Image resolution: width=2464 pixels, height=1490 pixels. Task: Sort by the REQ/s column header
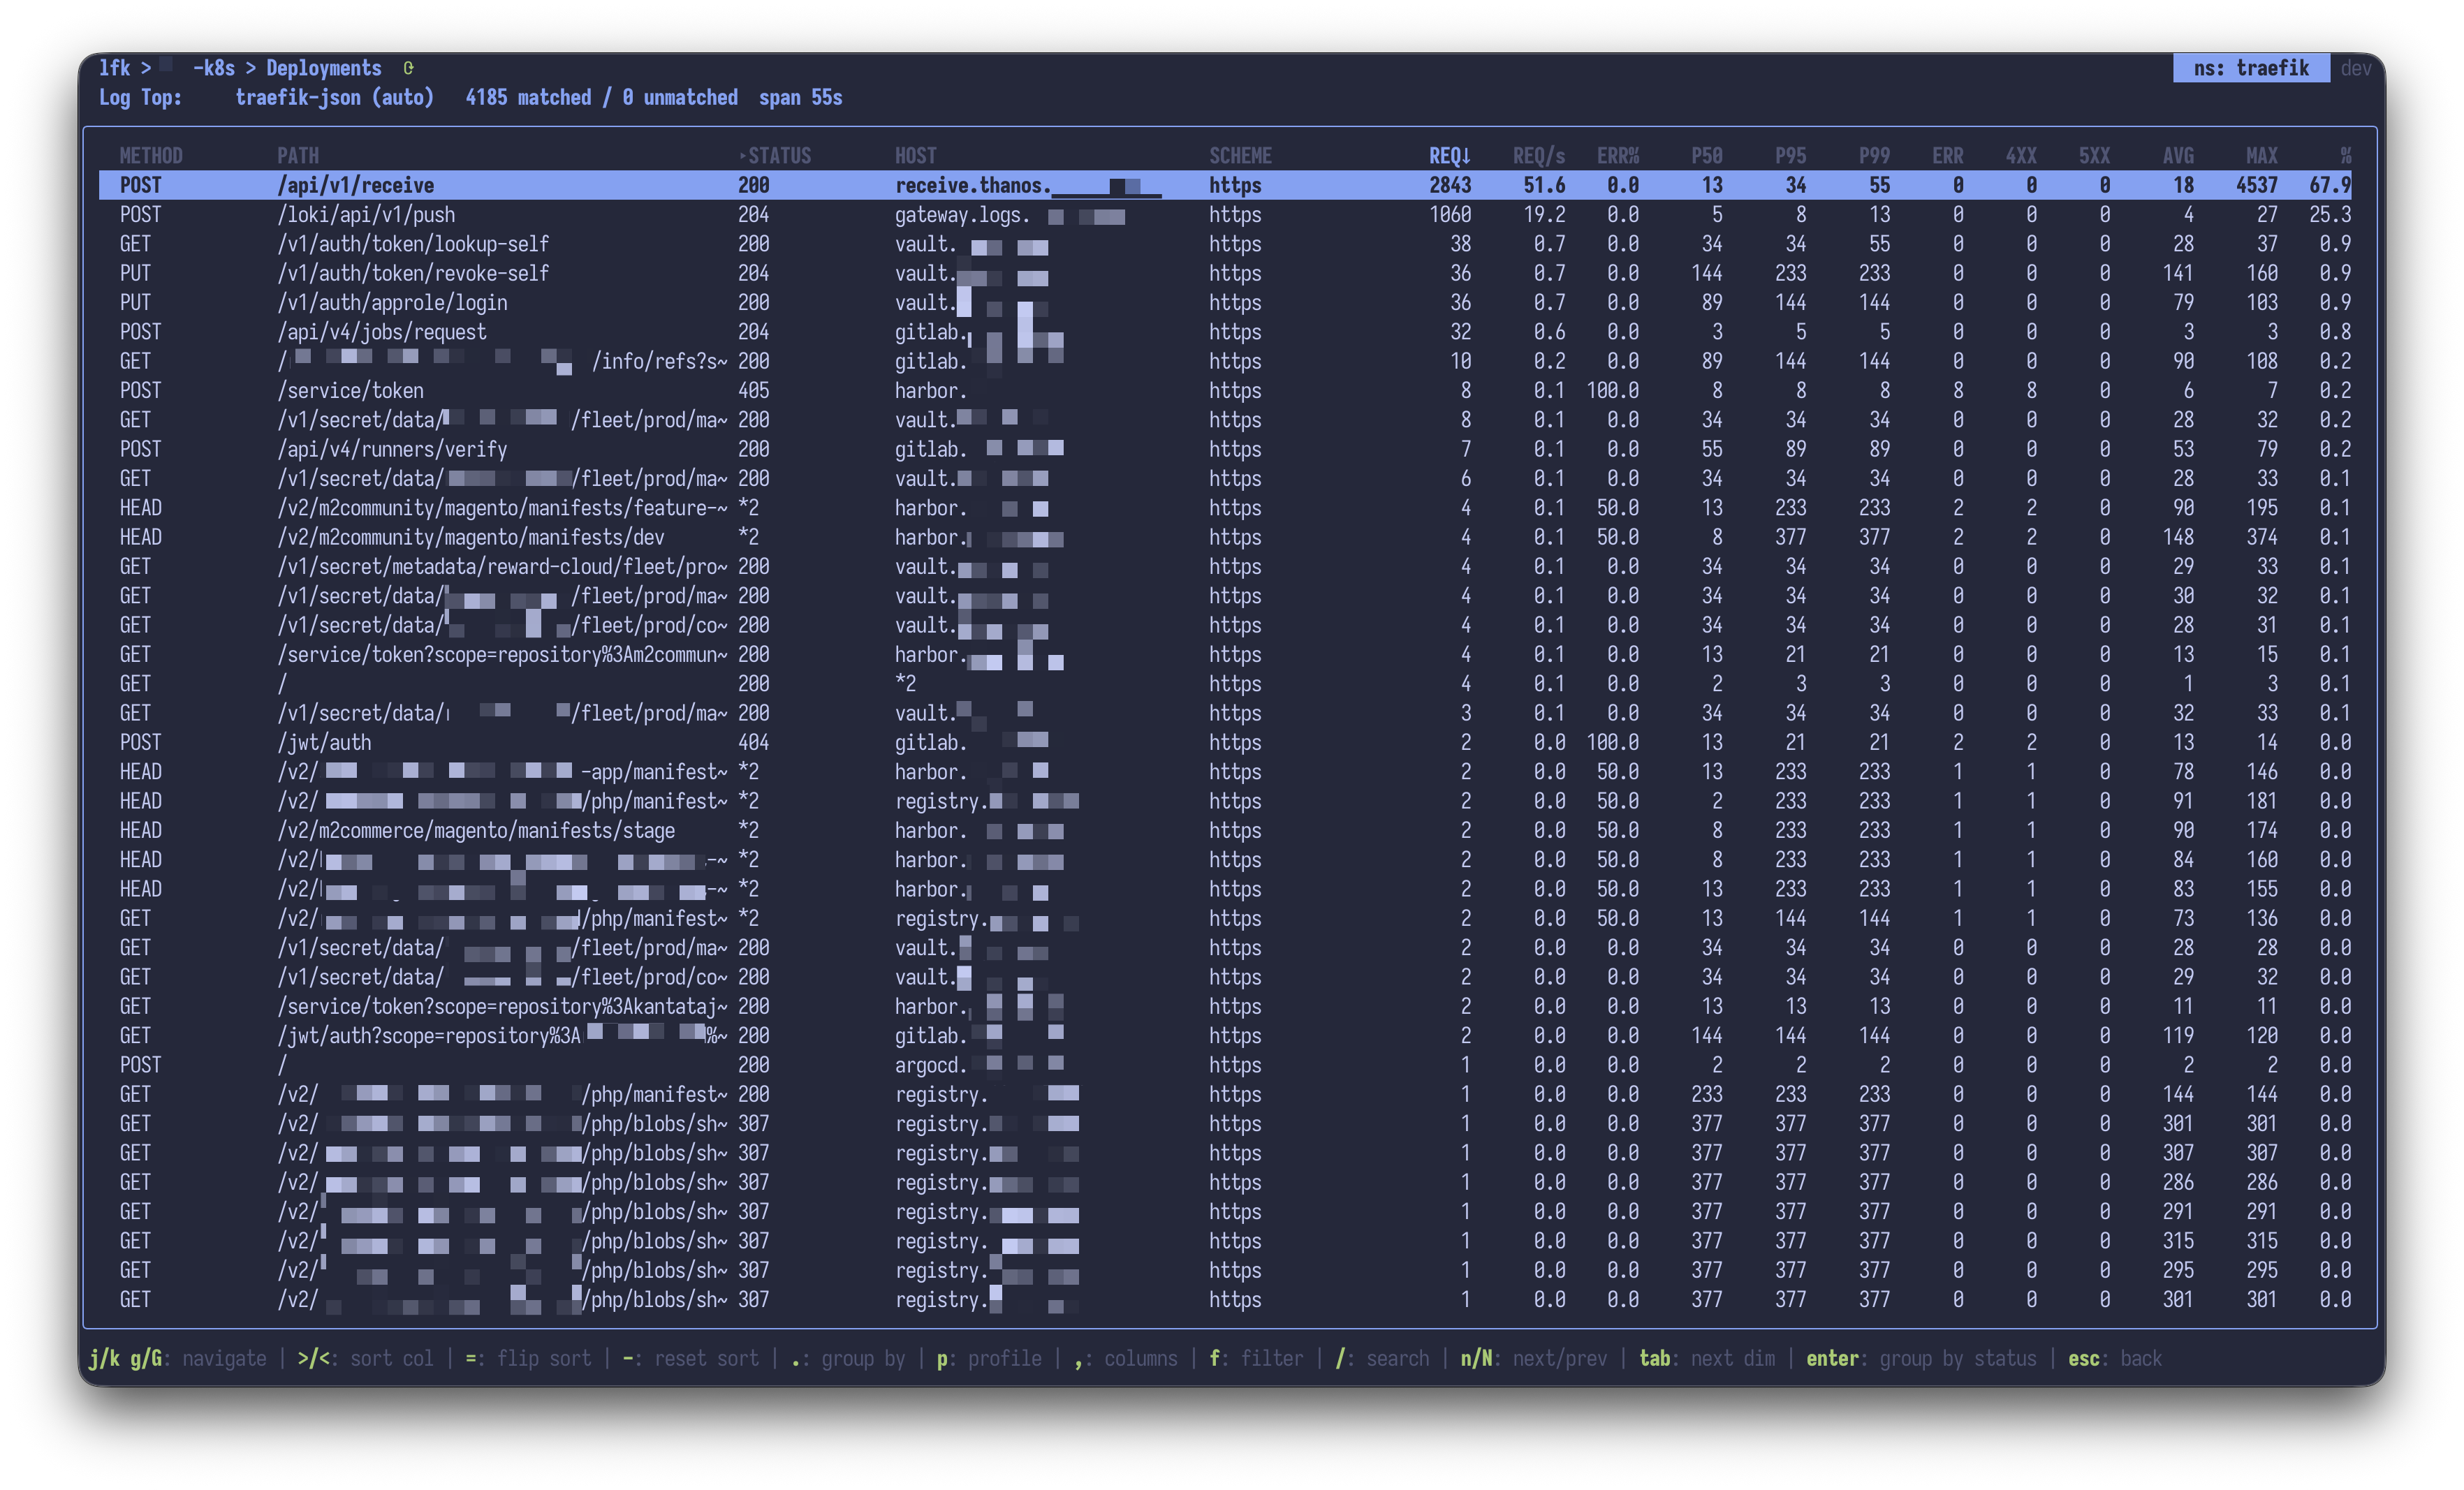pyautogui.click(x=1538, y=156)
